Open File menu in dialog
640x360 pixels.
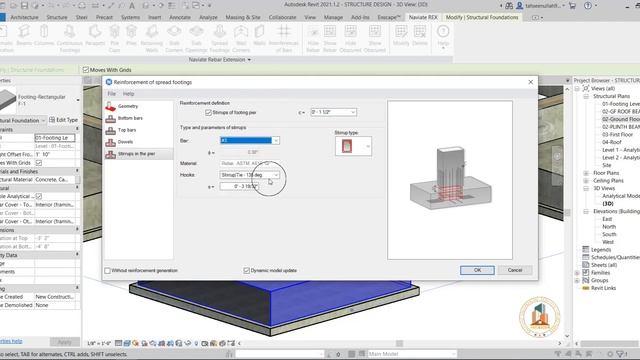[111, 94]
